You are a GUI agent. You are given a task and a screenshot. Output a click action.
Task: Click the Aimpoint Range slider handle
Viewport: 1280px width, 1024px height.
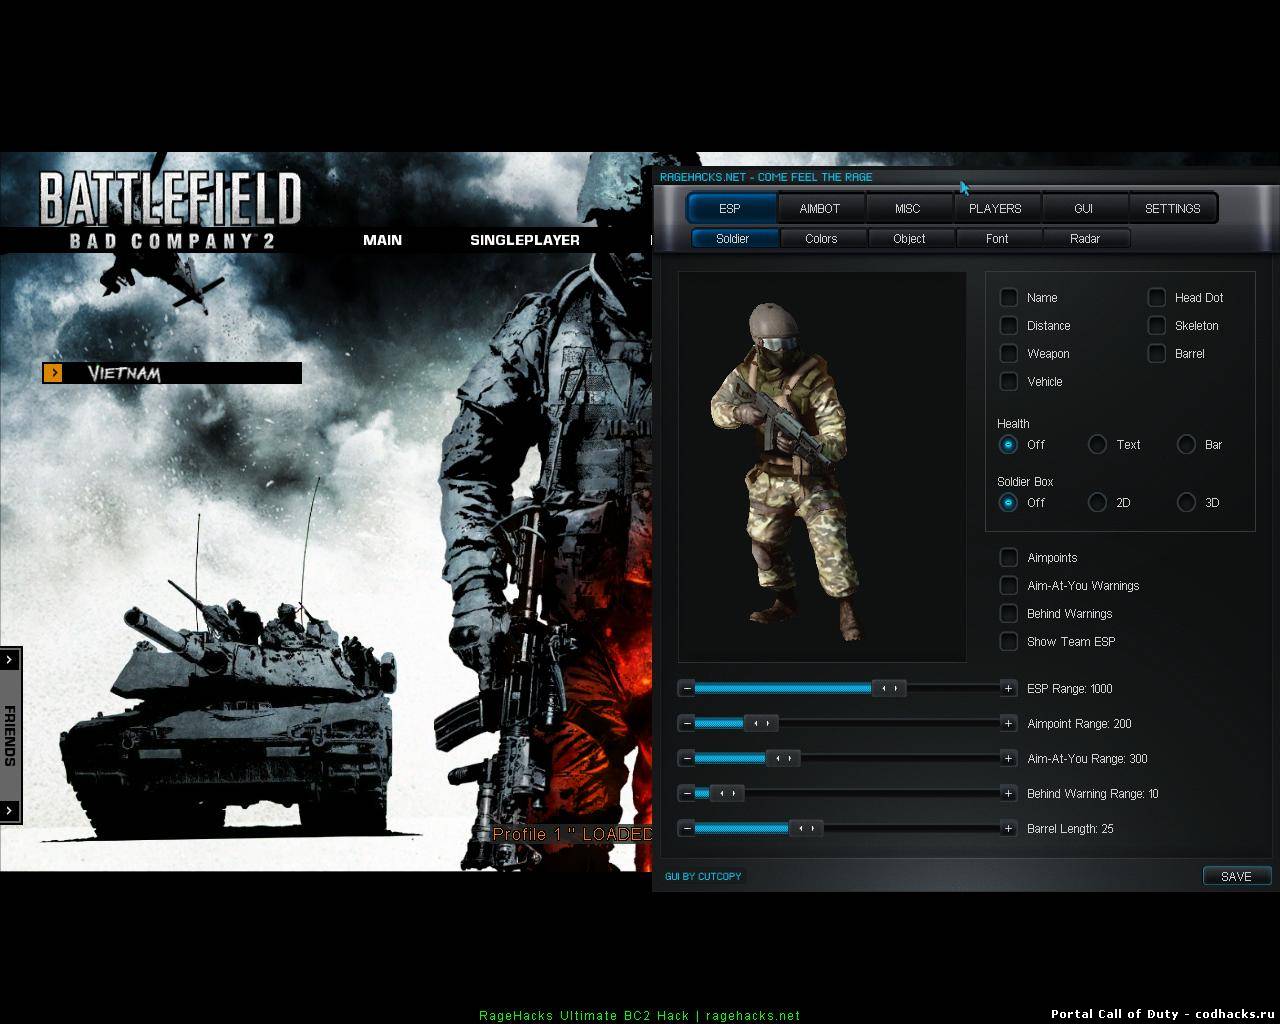(x=760, y=723)
